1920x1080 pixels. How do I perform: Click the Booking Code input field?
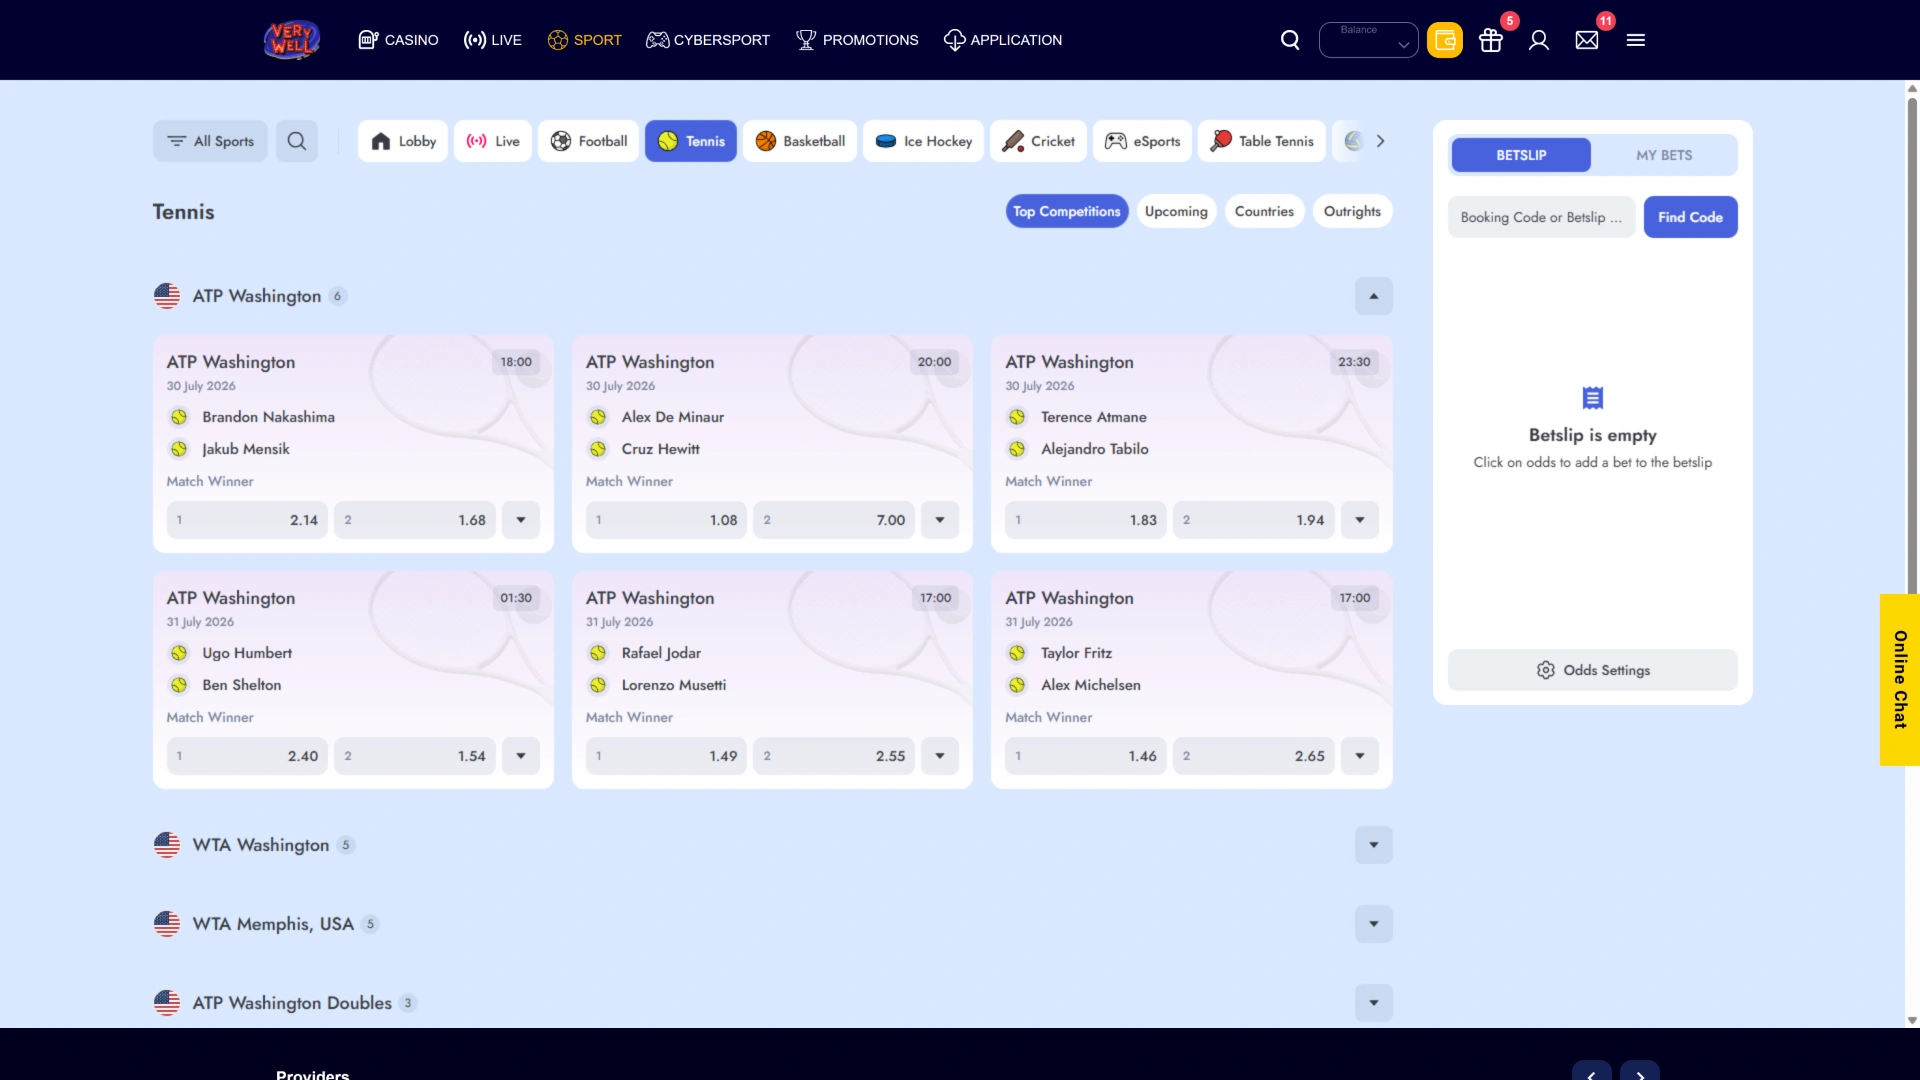pyautogui.click(x=1541, y=217)
